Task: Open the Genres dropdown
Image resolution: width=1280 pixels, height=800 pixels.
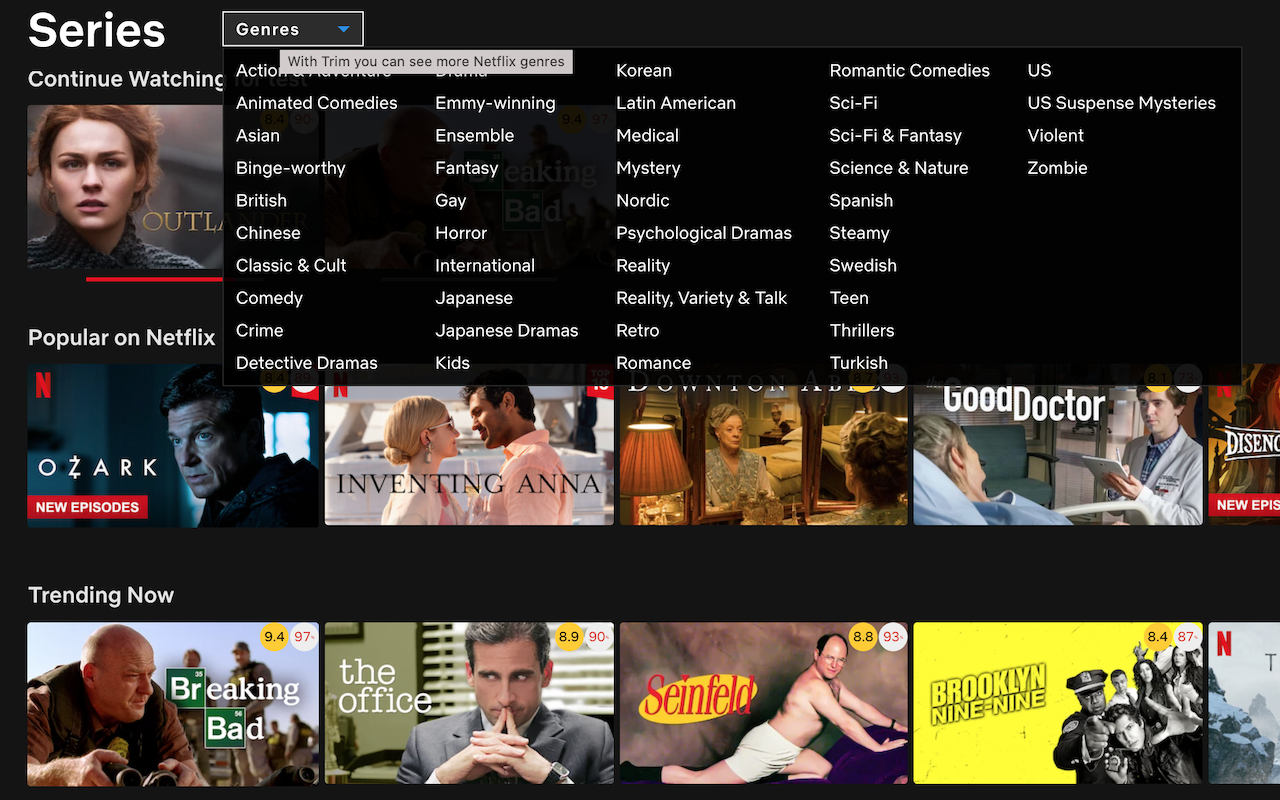Action: click(x=293, y=29)
